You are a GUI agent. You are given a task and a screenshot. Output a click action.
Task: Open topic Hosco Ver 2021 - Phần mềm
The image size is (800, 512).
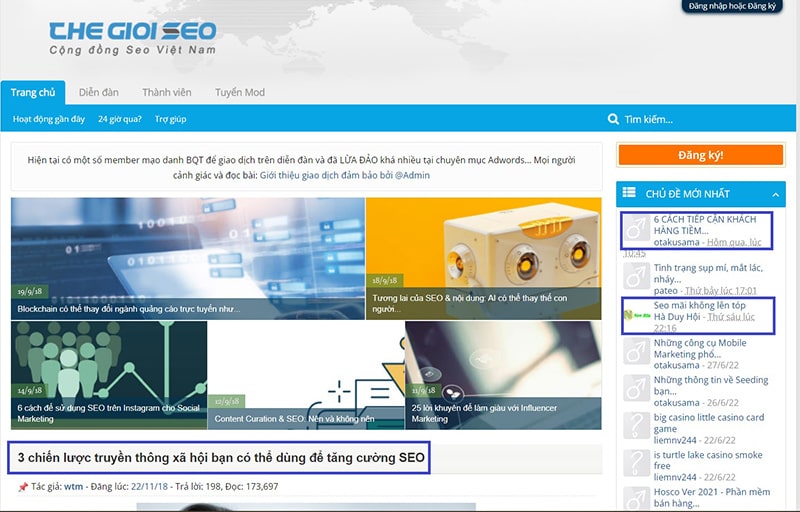tap(712, 497)
